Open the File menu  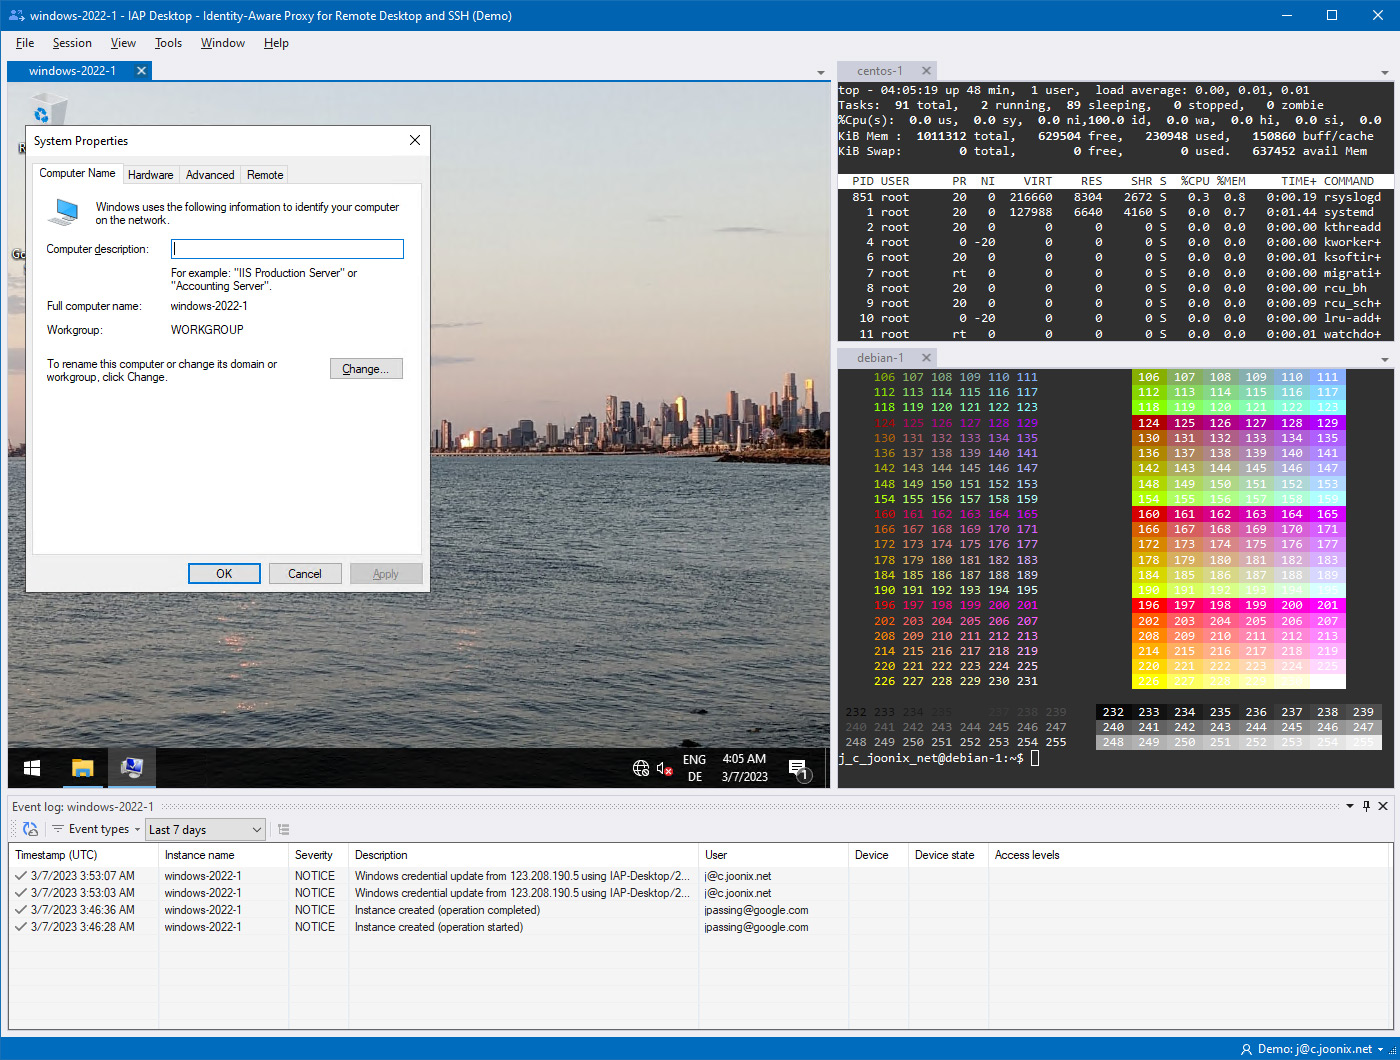click(25, 43)
